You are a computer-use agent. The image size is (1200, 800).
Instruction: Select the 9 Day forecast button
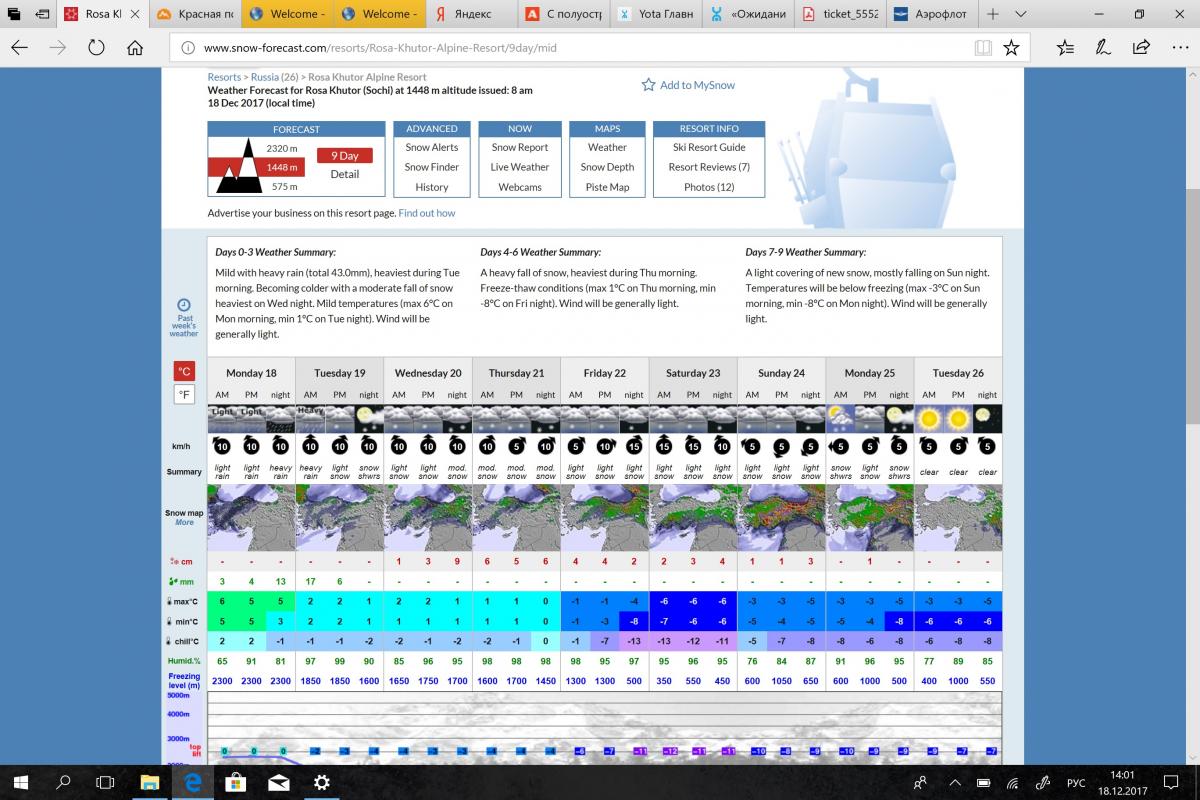[345, 156]
